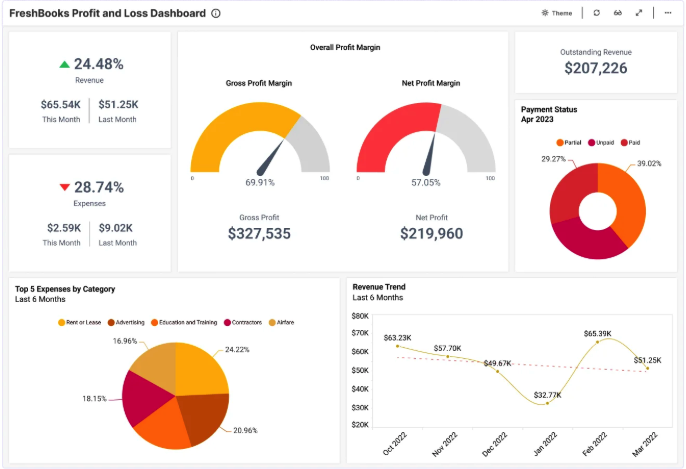The width and height of the screenshot is (686, 469).
Task: Open the more options ellipsis menu
Action: pyautogui.click(x=667, y=13)
